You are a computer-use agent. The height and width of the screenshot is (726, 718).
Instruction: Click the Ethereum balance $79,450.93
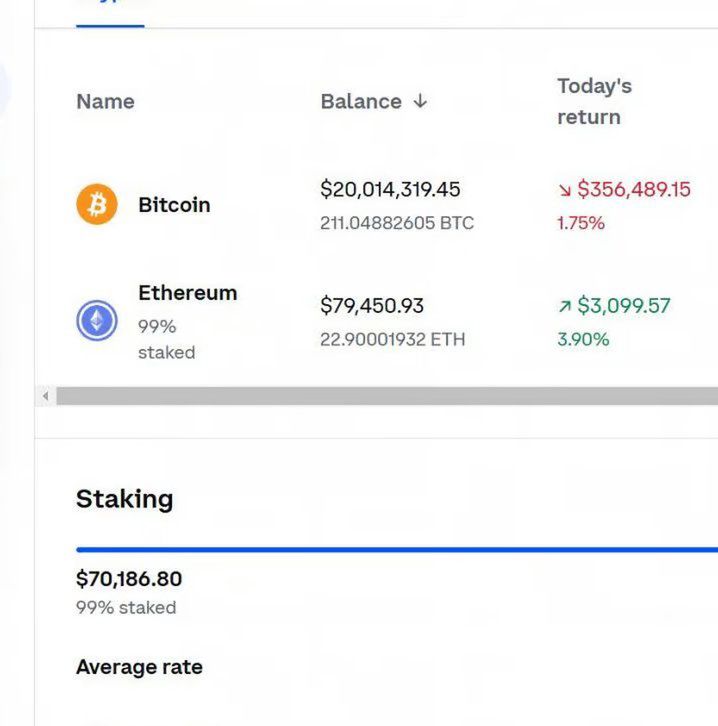tap(372, 306)
